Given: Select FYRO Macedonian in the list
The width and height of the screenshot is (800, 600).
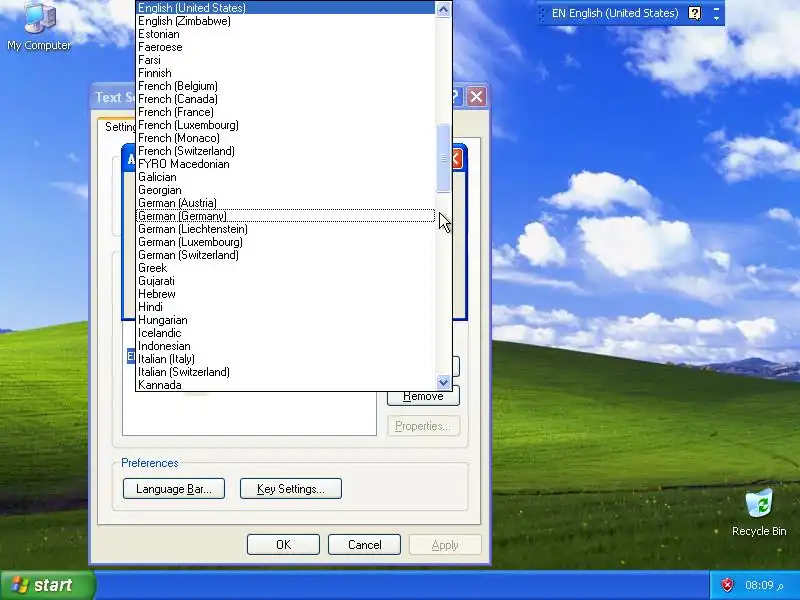Looking at the screenshot, I should 286,164.
